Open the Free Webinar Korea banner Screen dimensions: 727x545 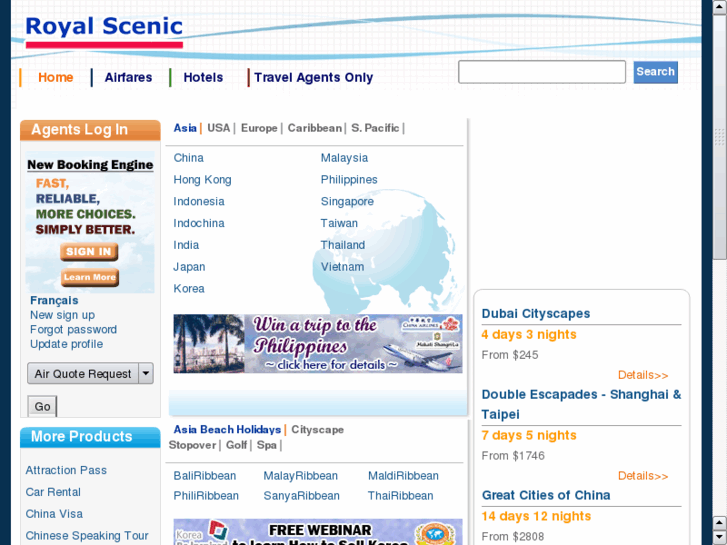318,532
